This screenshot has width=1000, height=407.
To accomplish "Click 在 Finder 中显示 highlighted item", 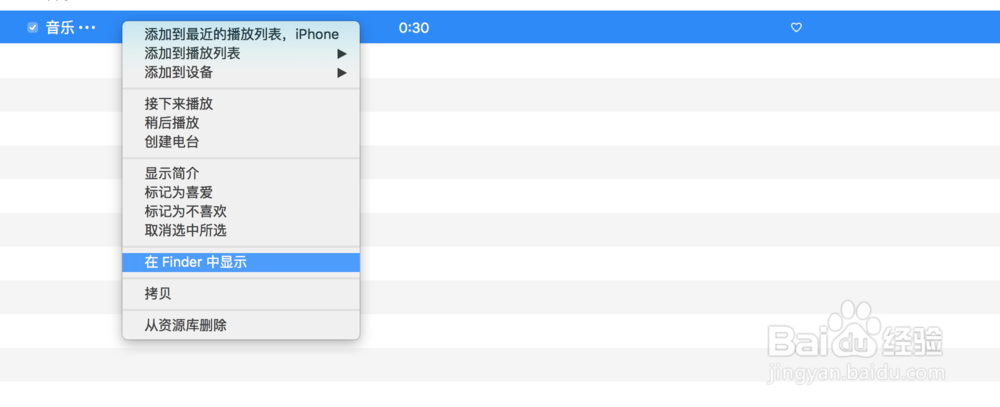I will (195, 262).
